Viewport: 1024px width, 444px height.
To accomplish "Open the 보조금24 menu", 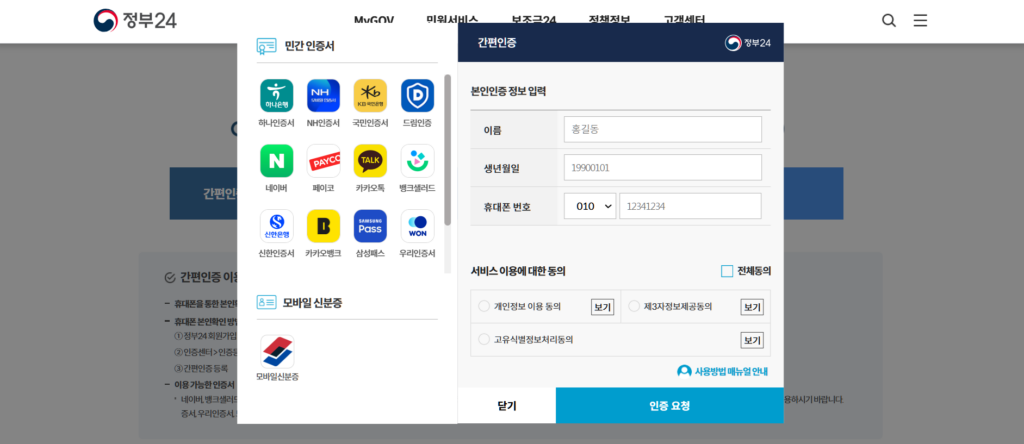I will pyautogui.click(x=534, y=20).
